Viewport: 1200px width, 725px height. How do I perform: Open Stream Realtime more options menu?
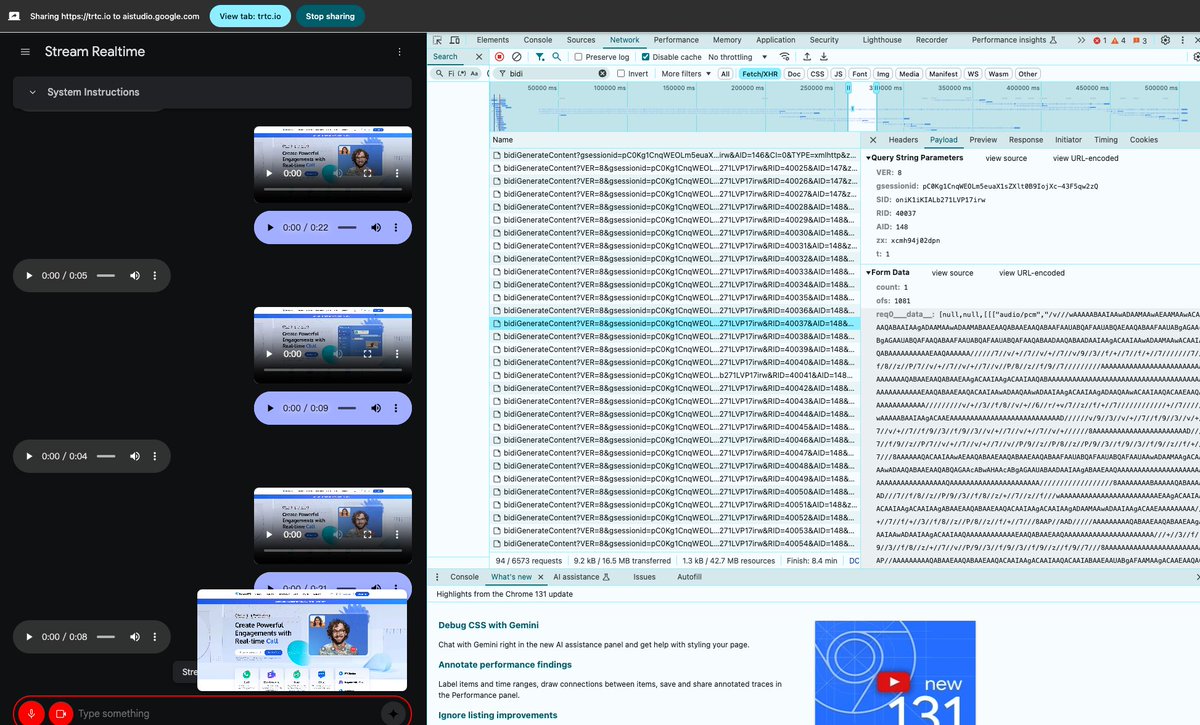click(399, 52)
